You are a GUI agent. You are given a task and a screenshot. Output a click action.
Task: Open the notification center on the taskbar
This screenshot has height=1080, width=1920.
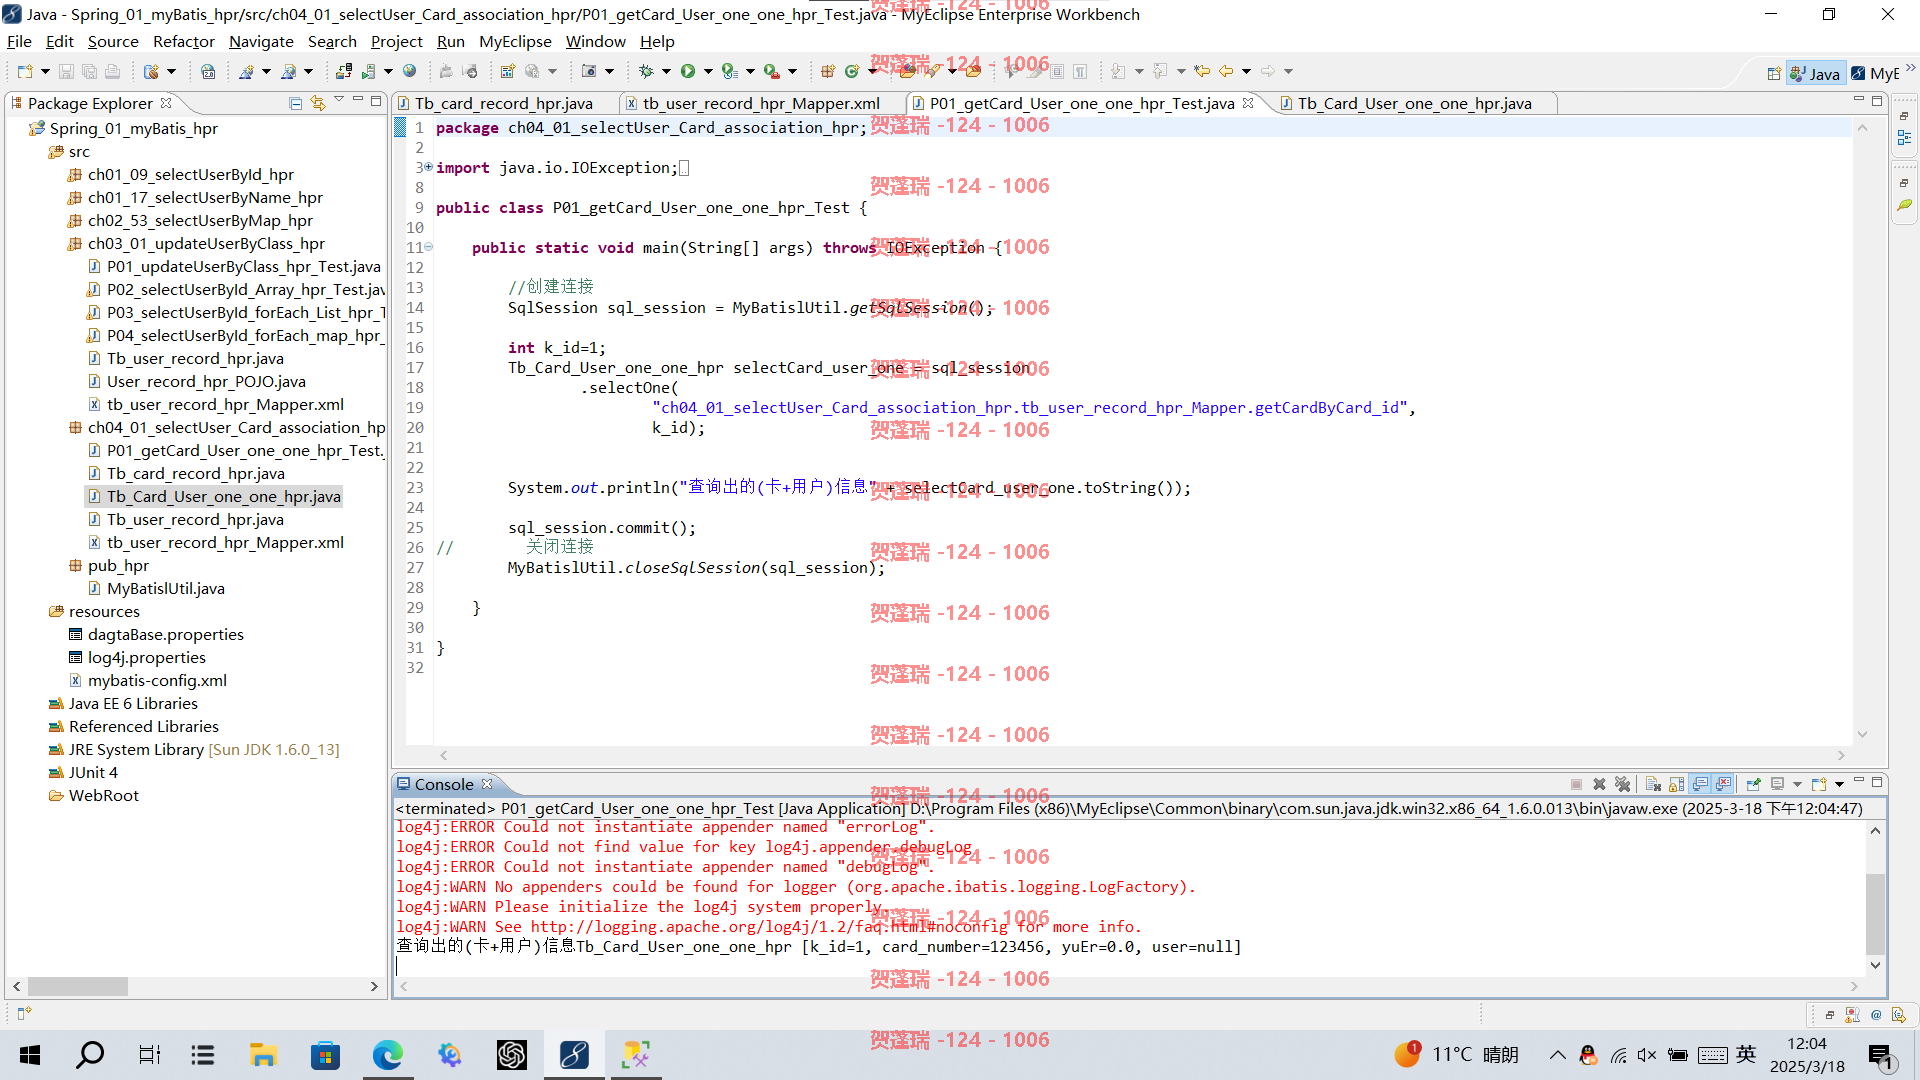pyautogui.click(x=1880, y=1055)
